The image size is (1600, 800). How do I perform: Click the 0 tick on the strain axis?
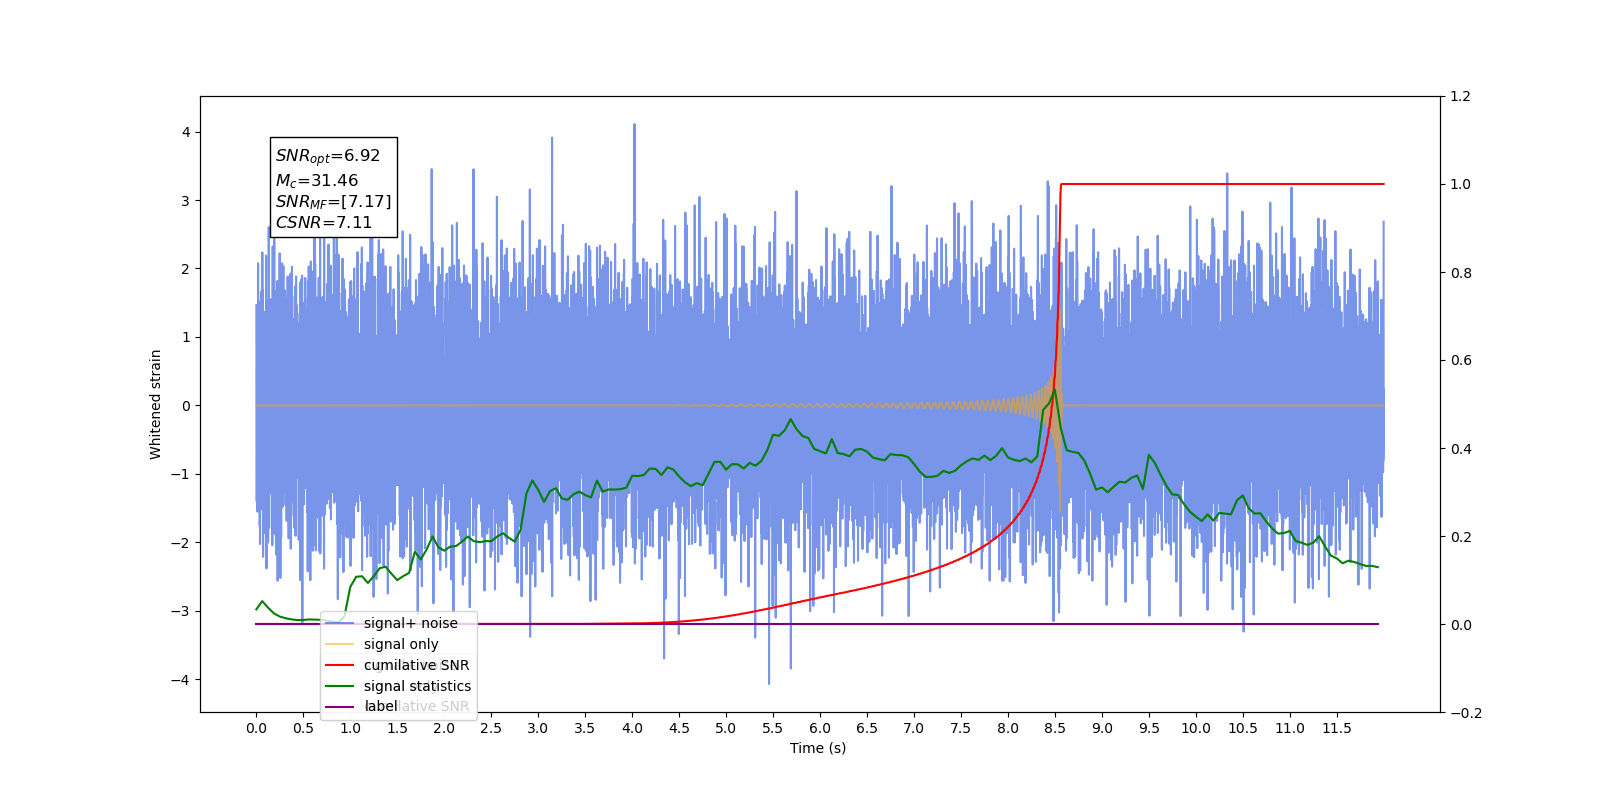click(x=185, y=406)
